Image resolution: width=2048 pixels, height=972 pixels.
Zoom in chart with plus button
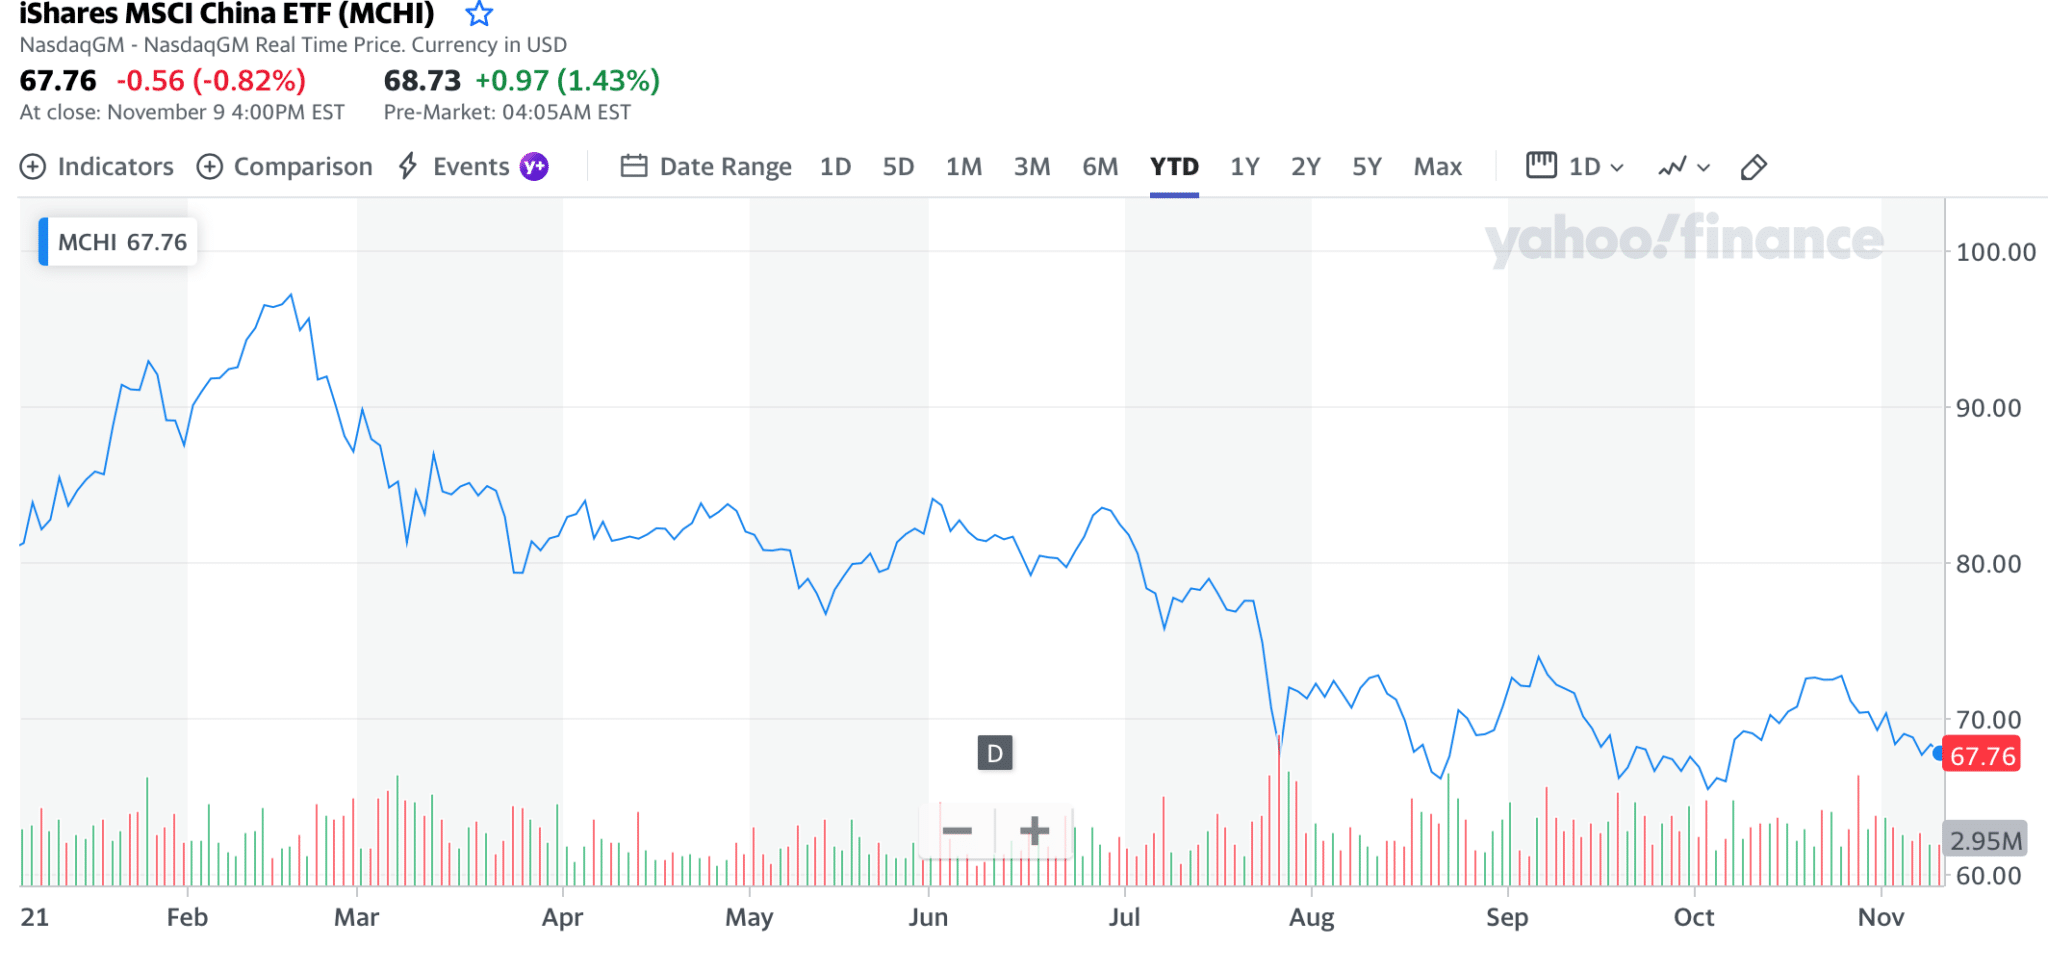pyautogui.click(x=1034, y=830)
